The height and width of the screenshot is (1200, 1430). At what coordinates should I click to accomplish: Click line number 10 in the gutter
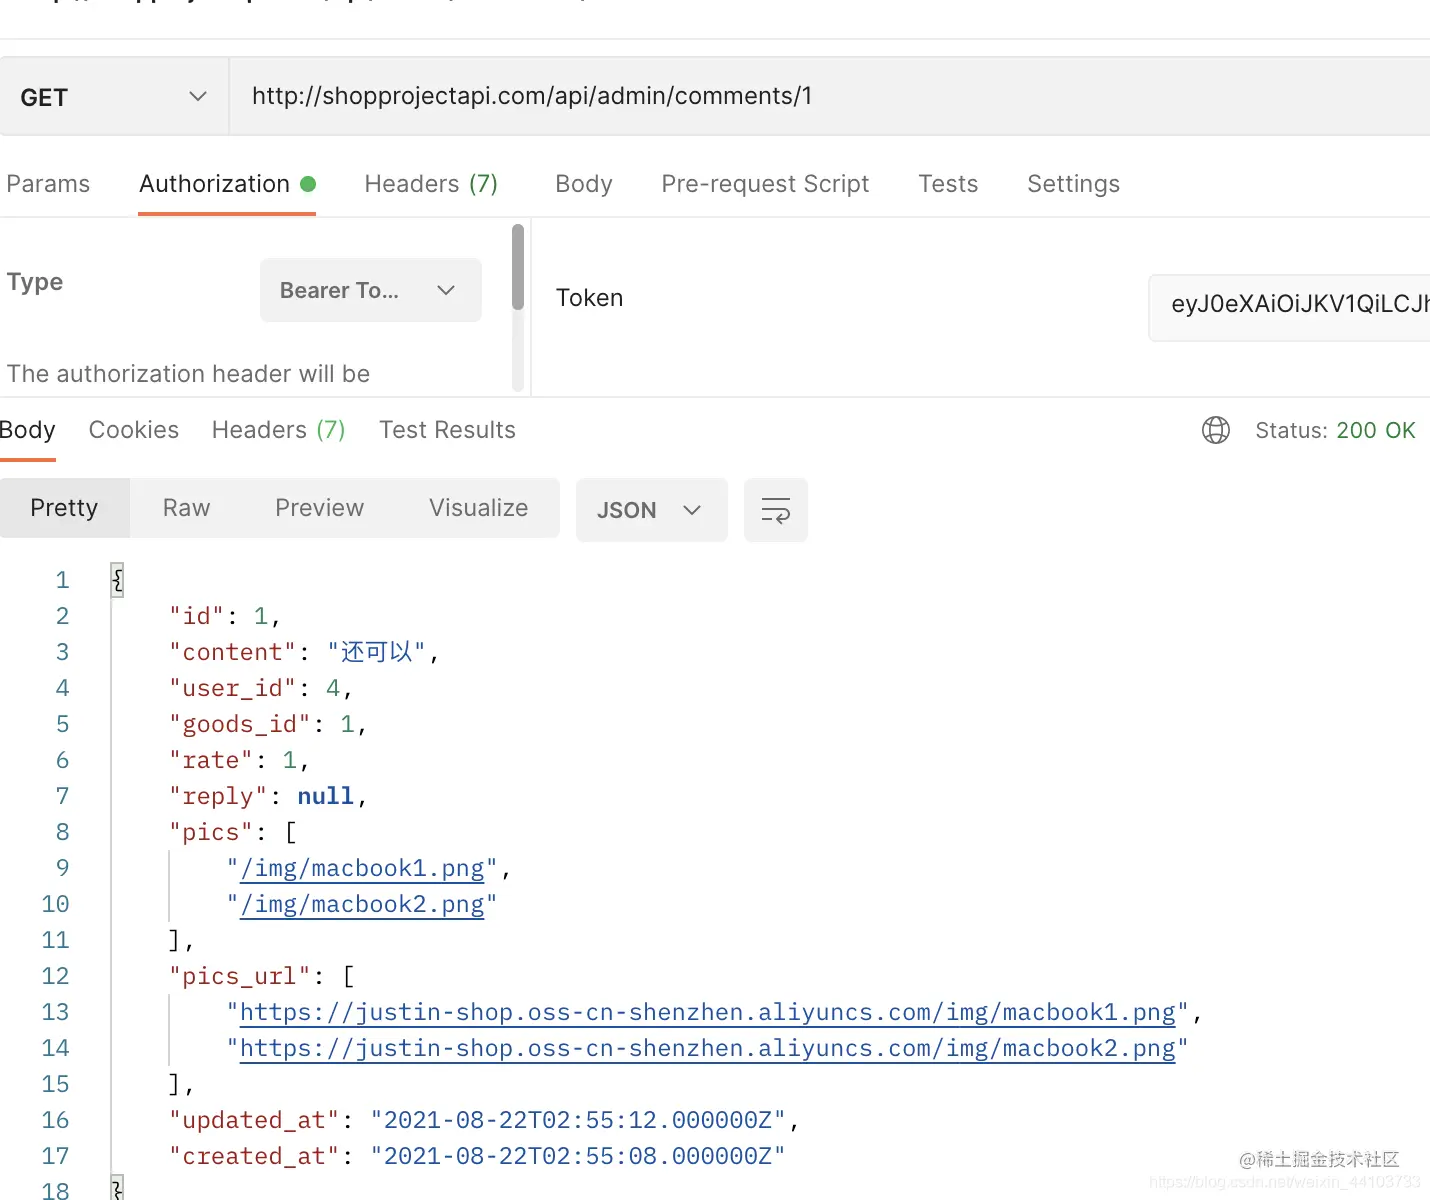(55, 904)
